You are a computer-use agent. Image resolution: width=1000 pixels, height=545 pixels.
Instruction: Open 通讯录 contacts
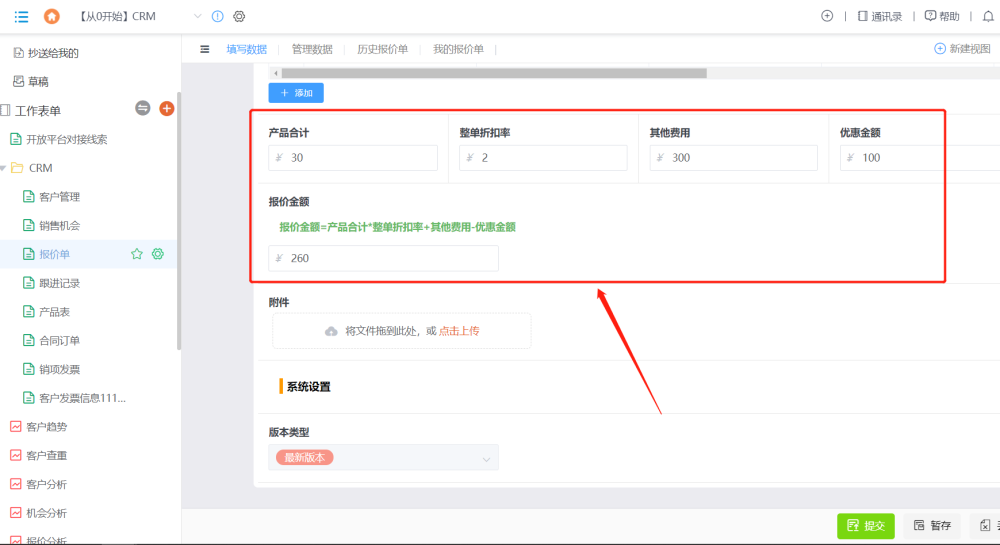point(879,17)
